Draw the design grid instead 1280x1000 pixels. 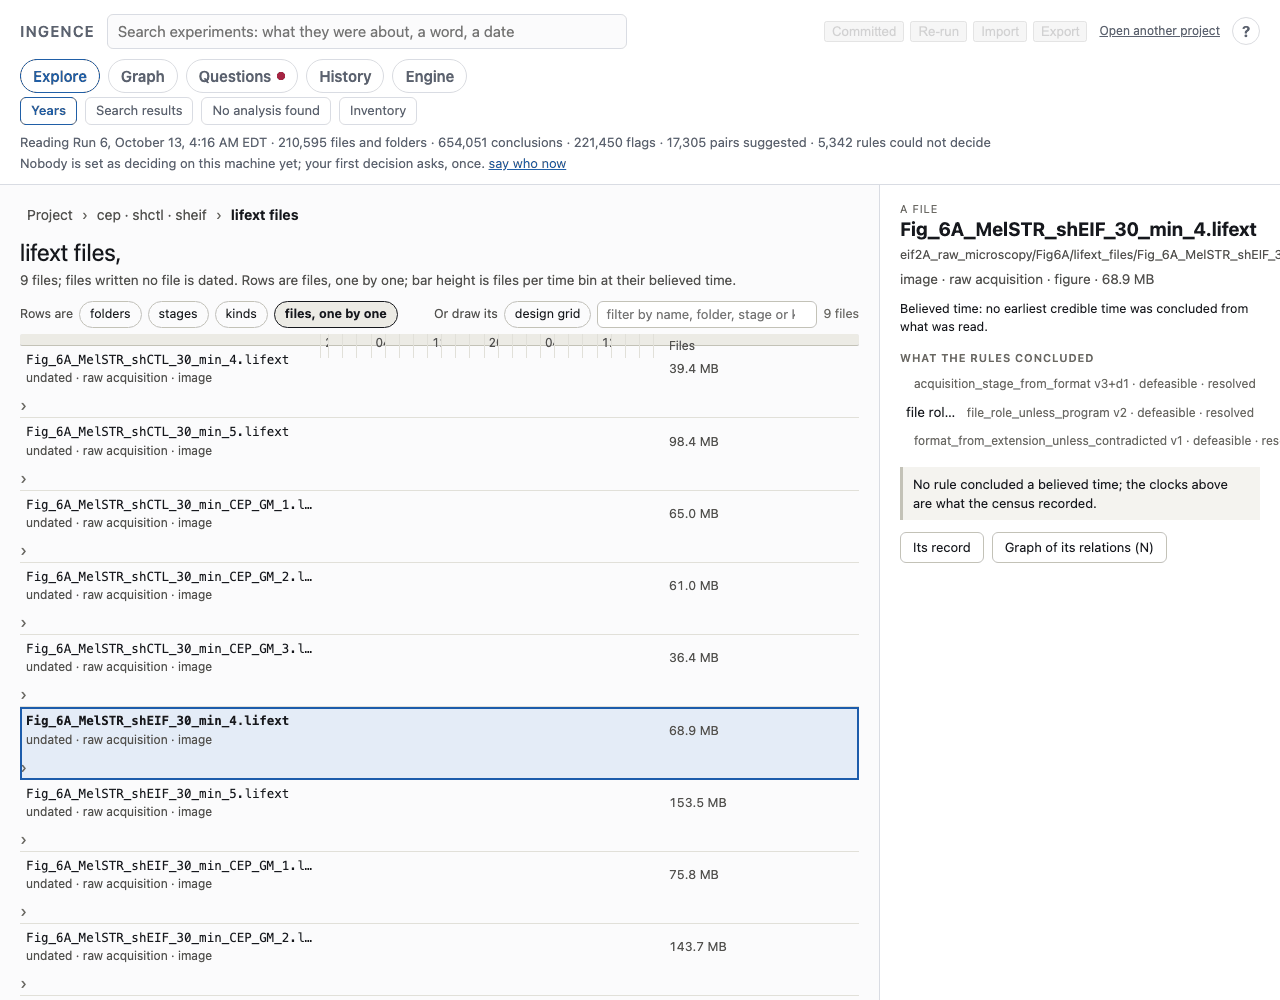(x=547, y=314)
